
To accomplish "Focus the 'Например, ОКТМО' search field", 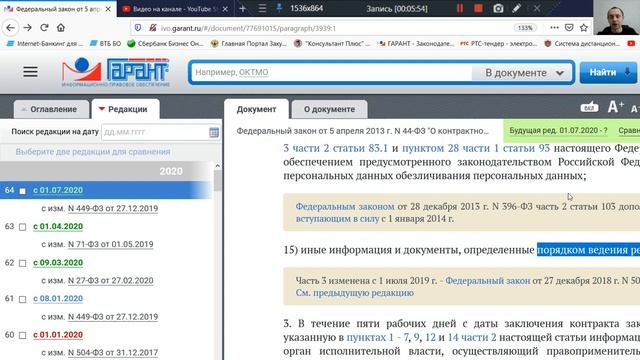I will click(x=331, y=73).
